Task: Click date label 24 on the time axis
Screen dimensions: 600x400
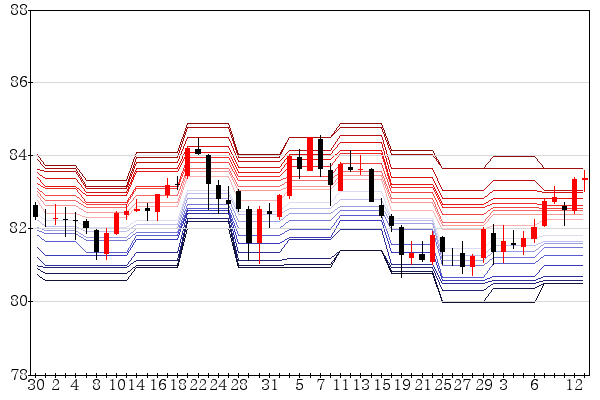Action: 218,385
